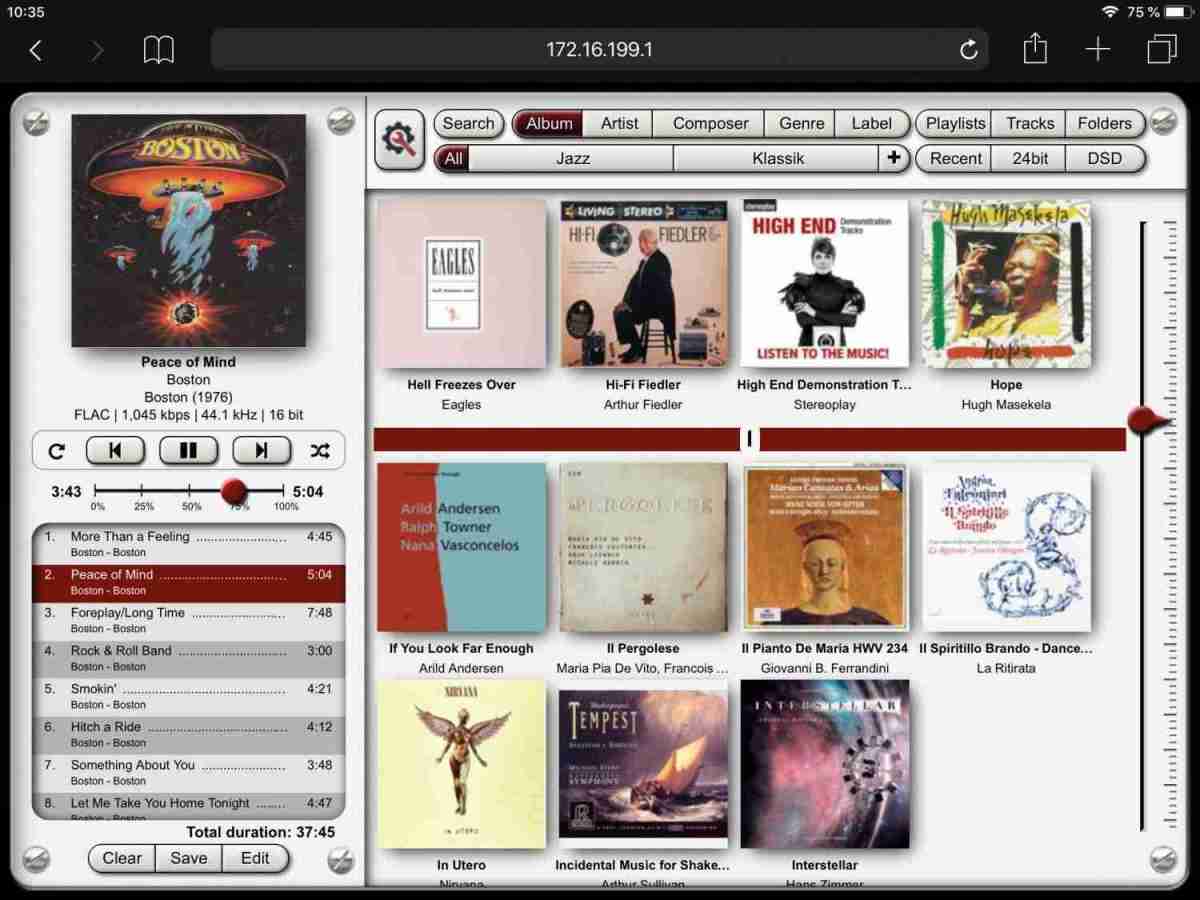The height and width of the screenshot is (900, 1200).
Task: Add a new genre filter with plus
Action: 893,158
